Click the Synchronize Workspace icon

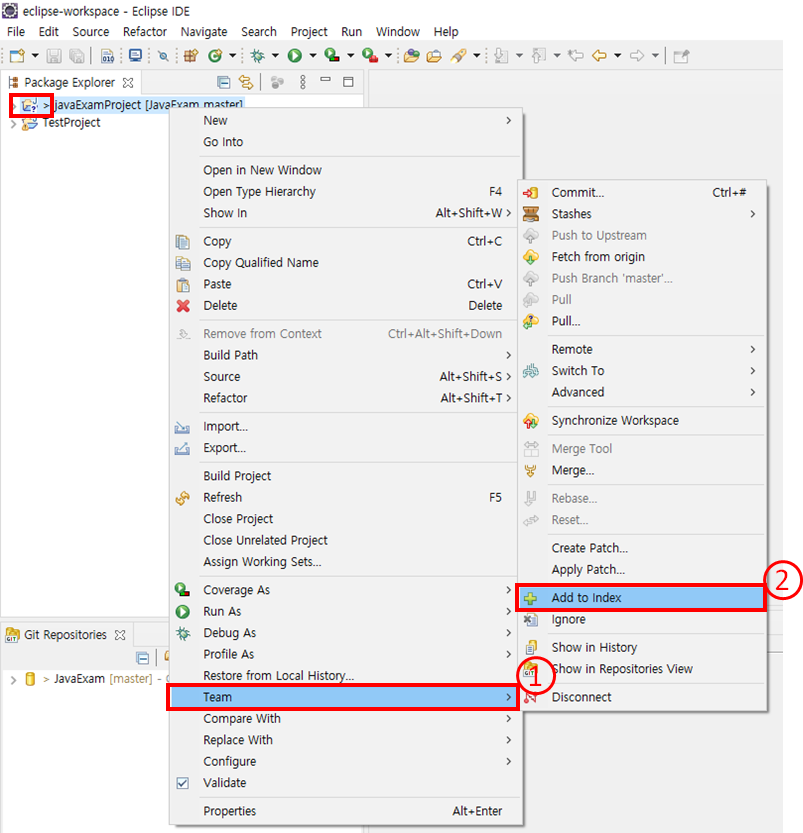(531, 421)
